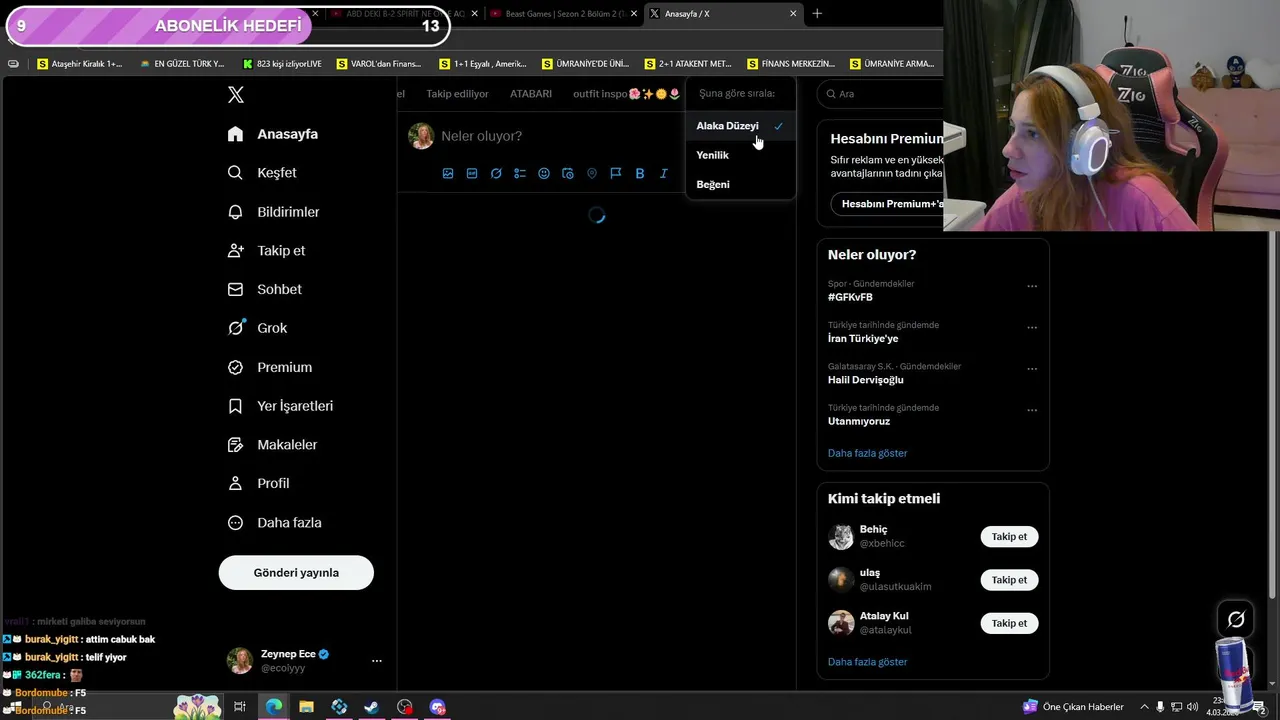This screenshot has height=720, width=1280.
Task: Open Takip et in sidebar
Action: point(267,251)
